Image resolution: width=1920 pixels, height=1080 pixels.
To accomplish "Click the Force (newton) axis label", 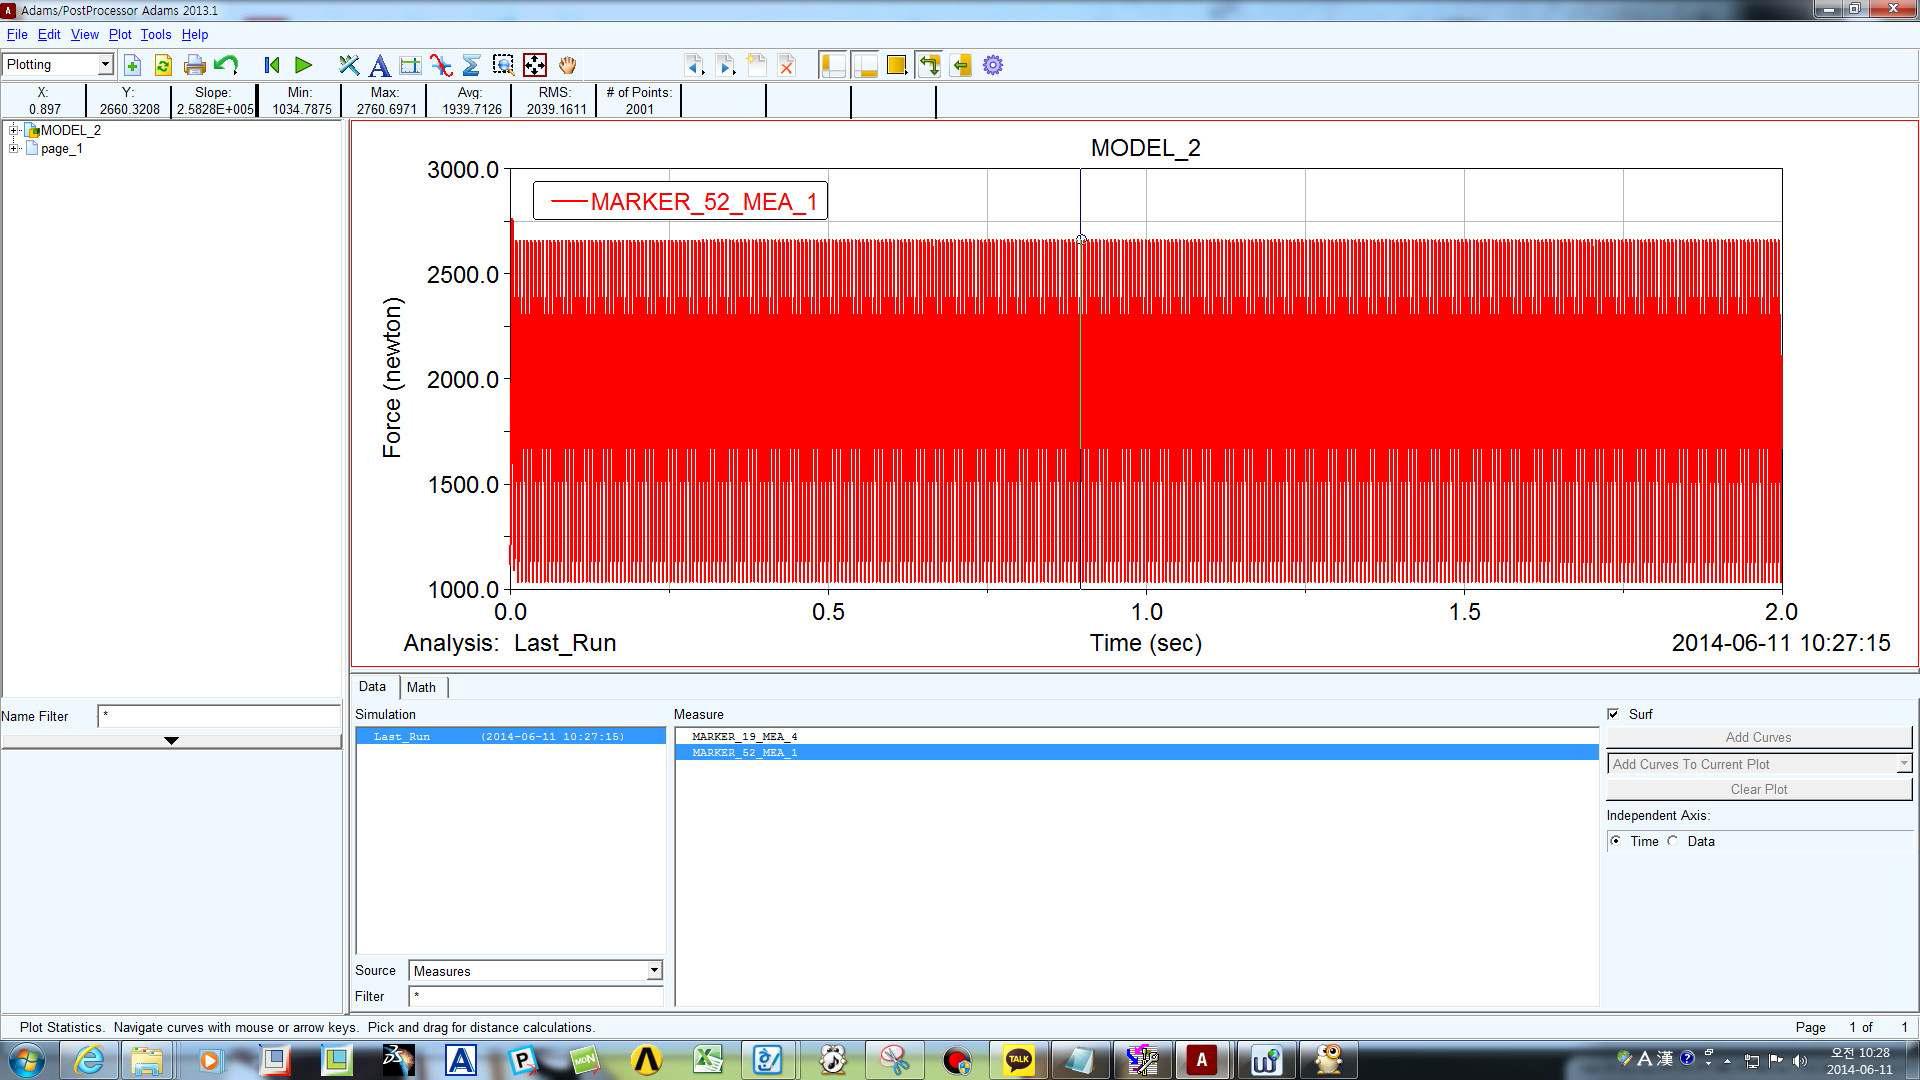I will [x=392, y=378].
